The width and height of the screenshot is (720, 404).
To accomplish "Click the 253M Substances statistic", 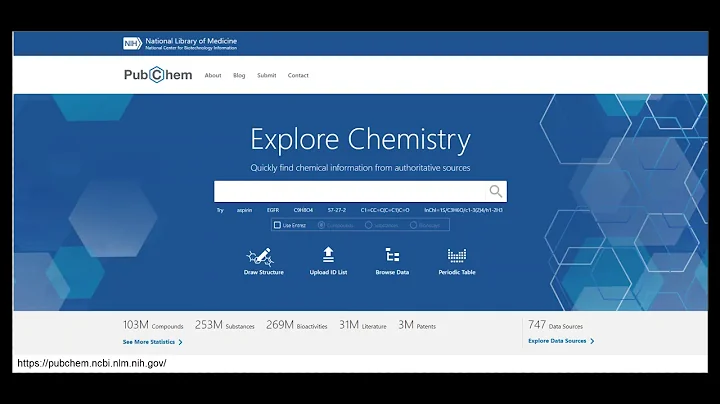I will [x=225, y=325].
